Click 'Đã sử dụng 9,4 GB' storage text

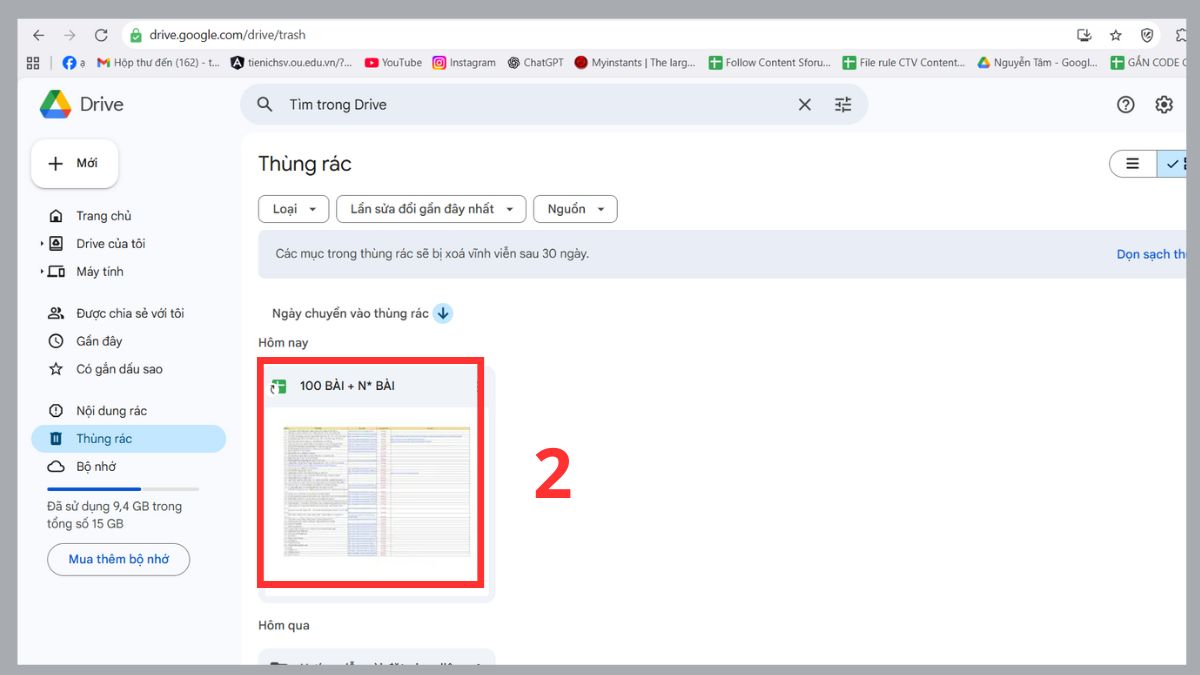coord(114,515)
